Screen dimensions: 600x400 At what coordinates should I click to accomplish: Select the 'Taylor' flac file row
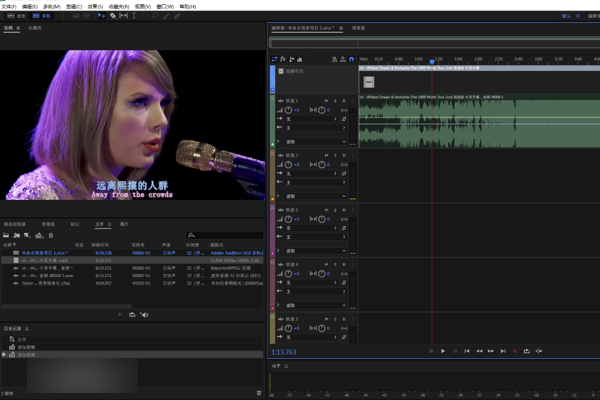[132, 283]
